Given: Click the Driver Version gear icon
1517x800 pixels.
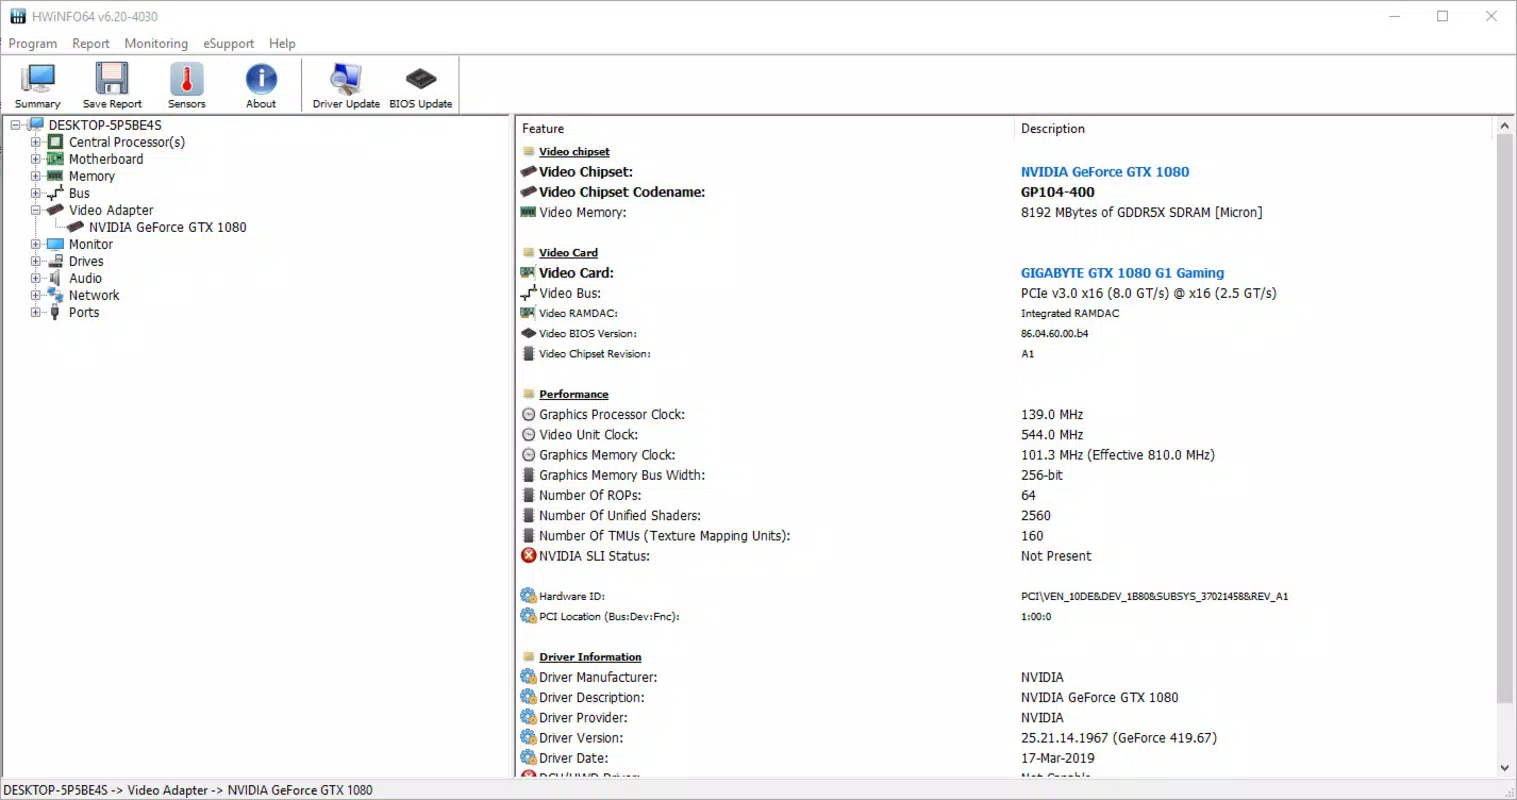Looking at the screenshot, I should [529, 738].
